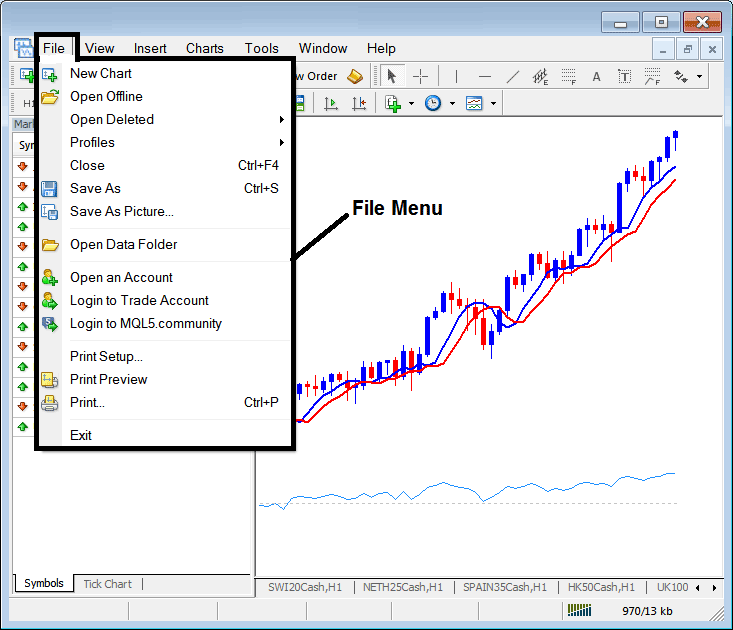Select Open an Account
The image size is (733, 630).
(x=166, y=277)
